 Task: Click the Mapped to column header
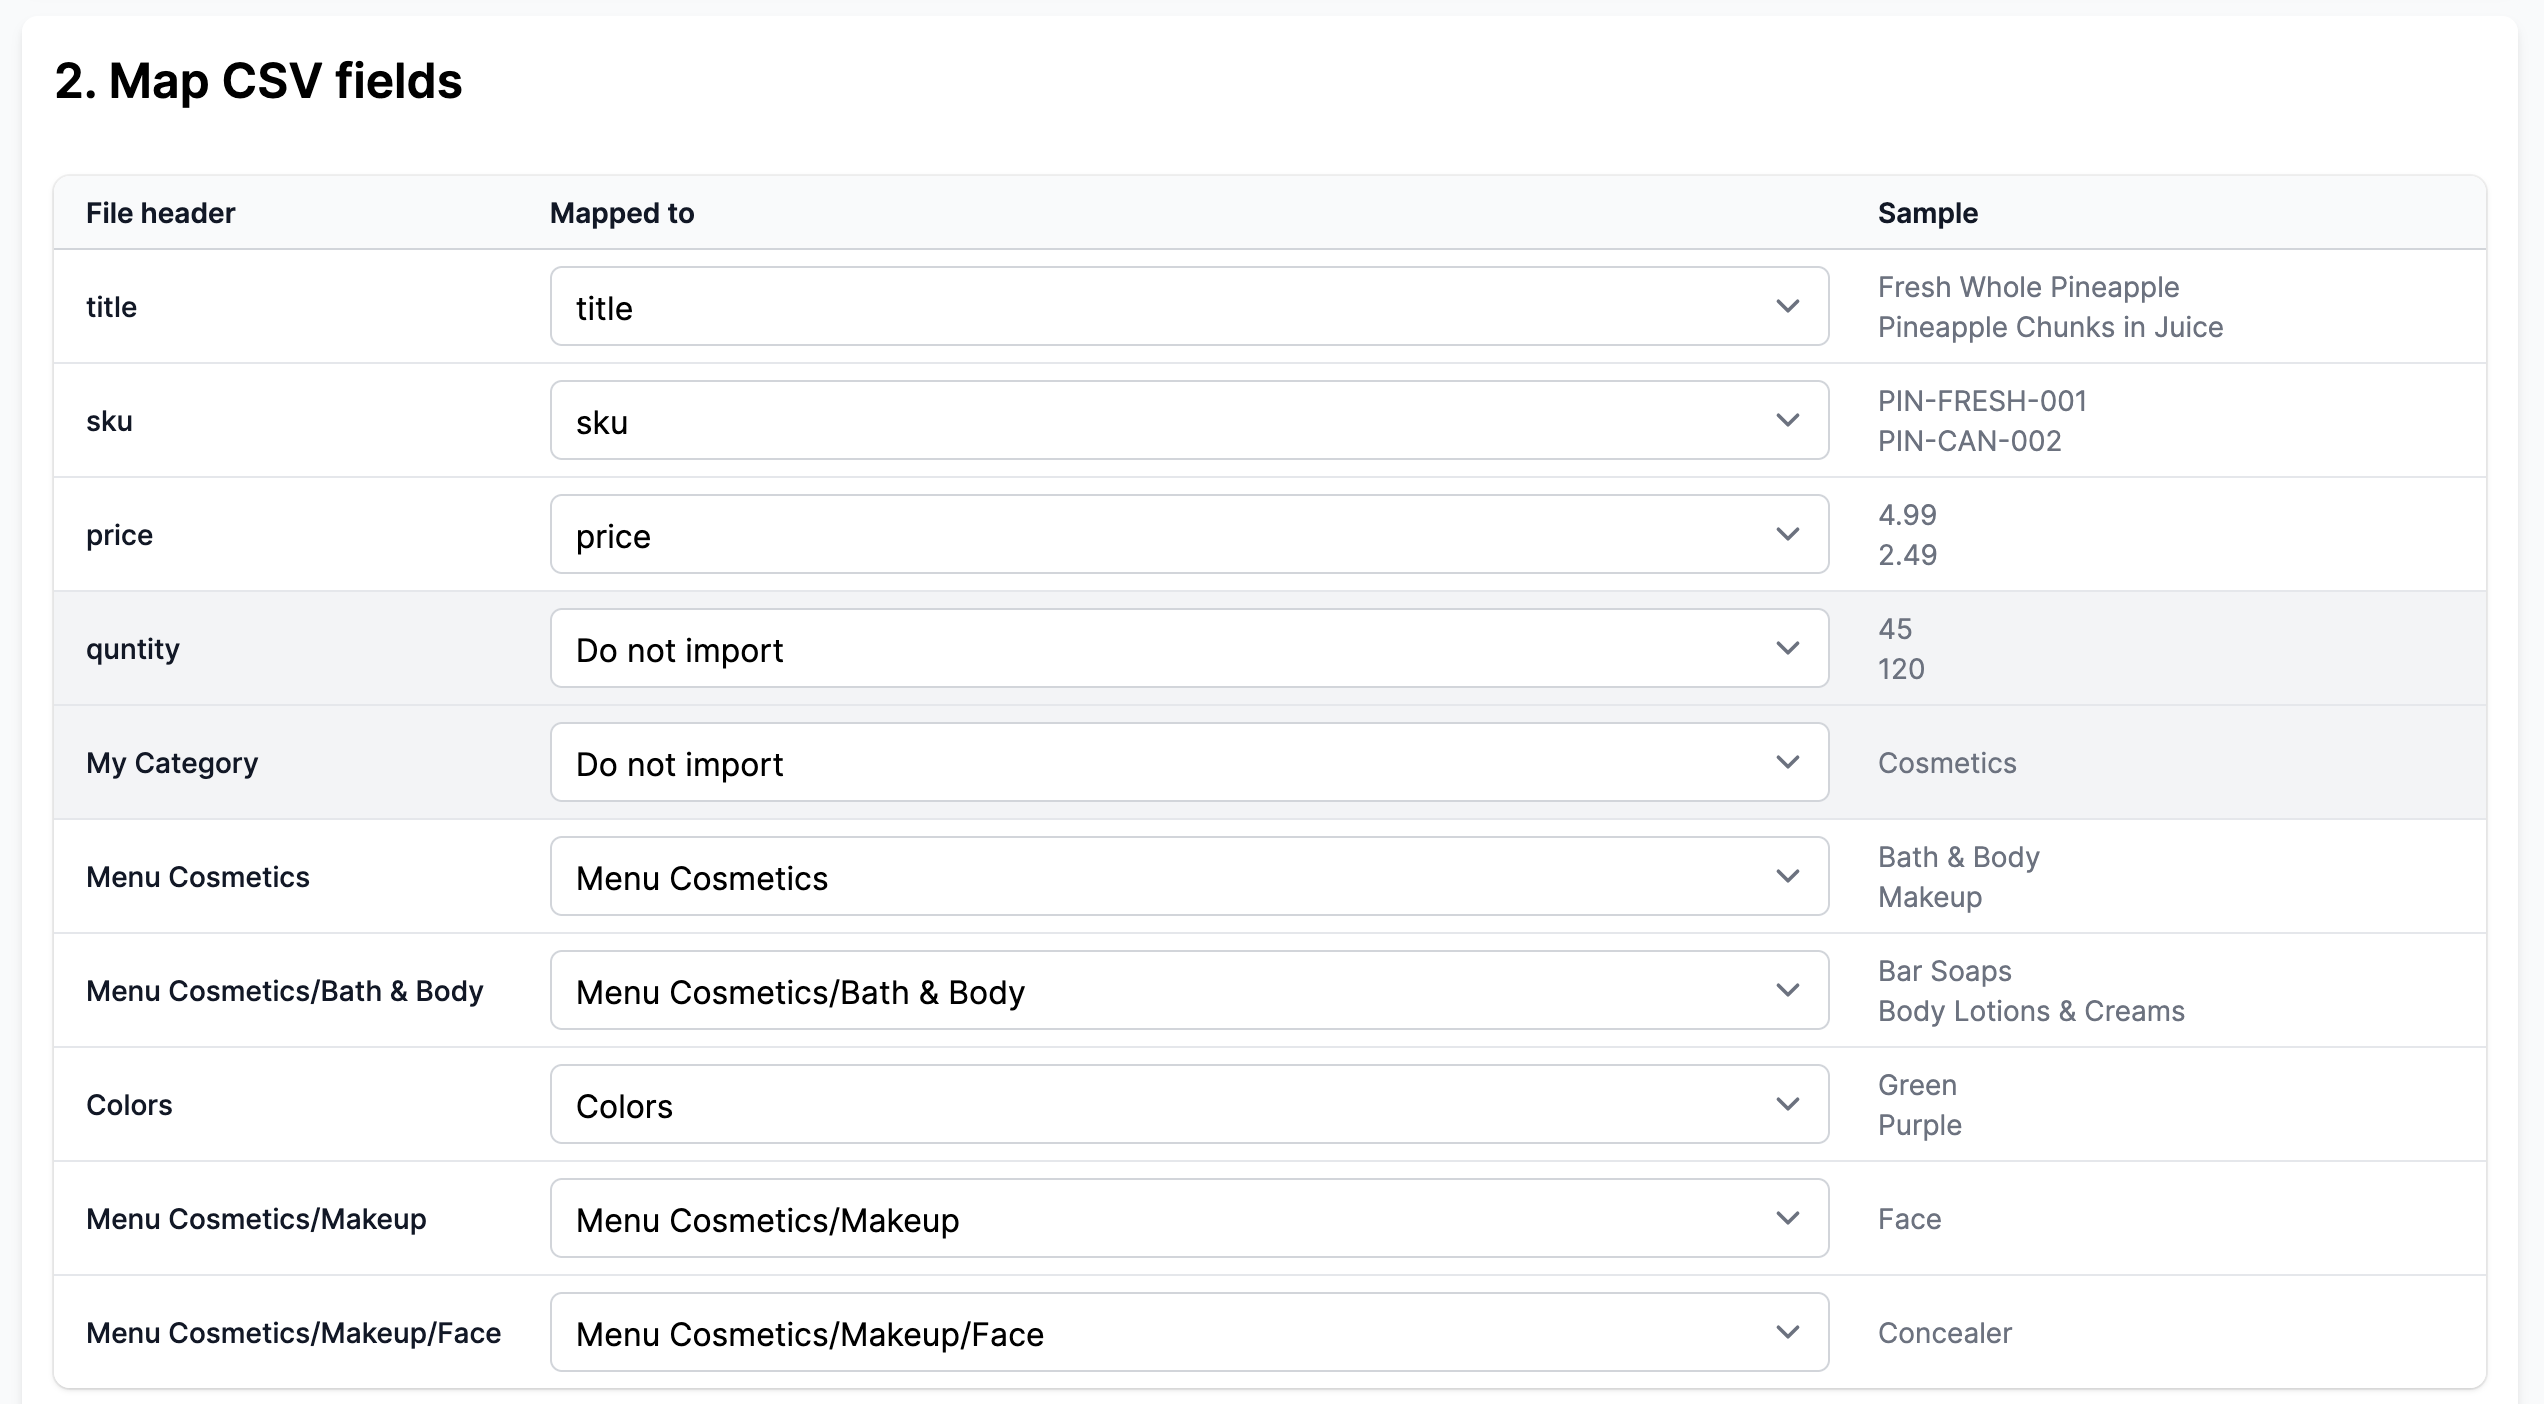(x=622, y=213)
